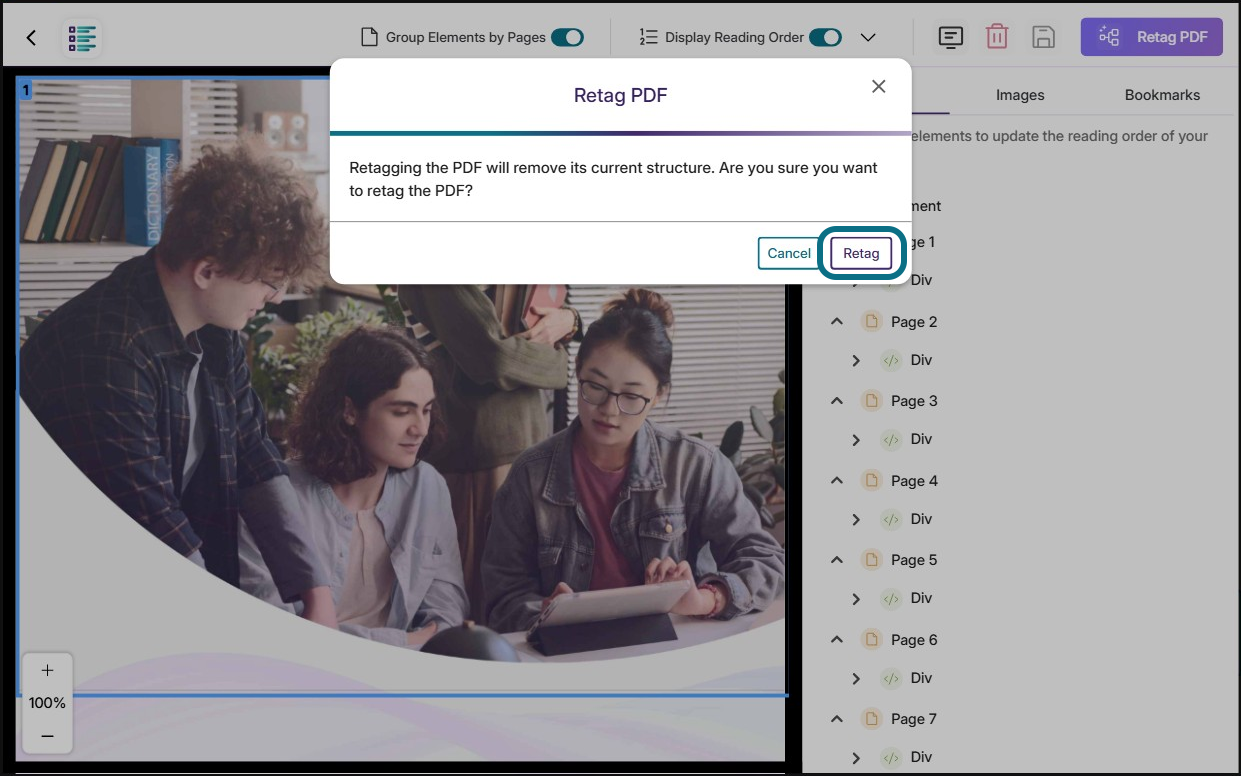Select the Page 5 page icon
Screen dimensions: 1241x776
871,560
